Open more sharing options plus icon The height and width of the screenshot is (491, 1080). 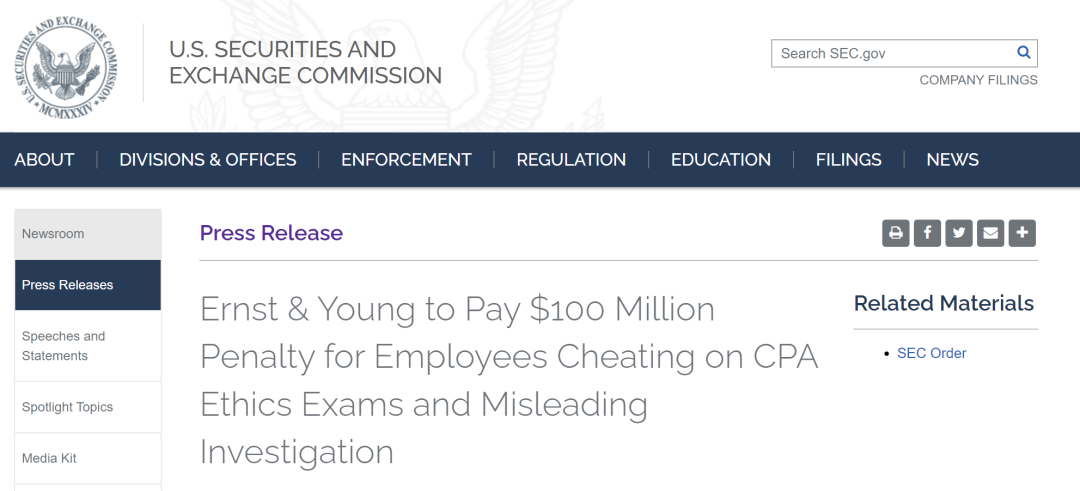[1022, 233]
